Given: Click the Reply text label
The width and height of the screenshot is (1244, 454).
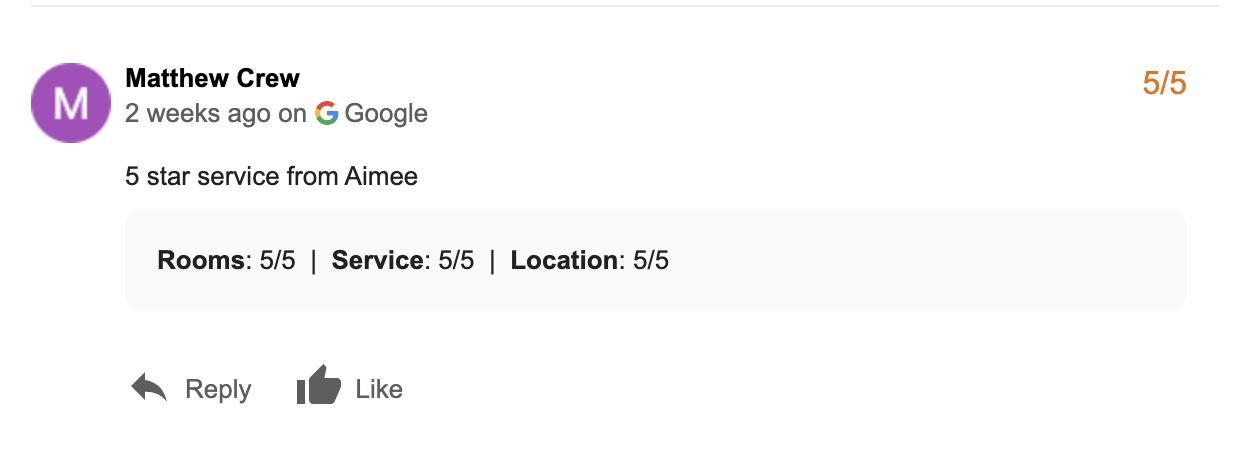Looking at the screenshot, I should point(218,389).
